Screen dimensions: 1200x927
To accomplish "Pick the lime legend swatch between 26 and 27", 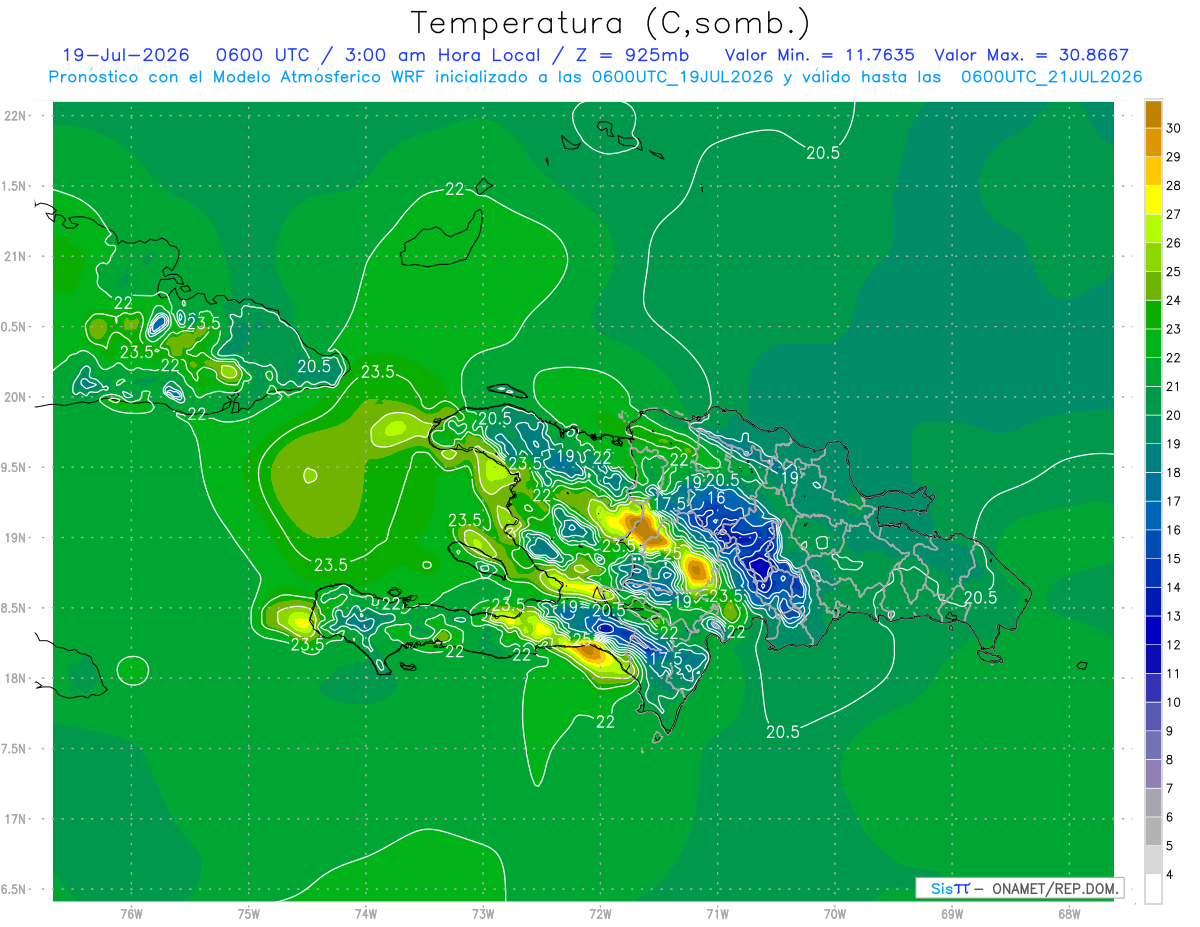I will click(x=1153, y=229).
